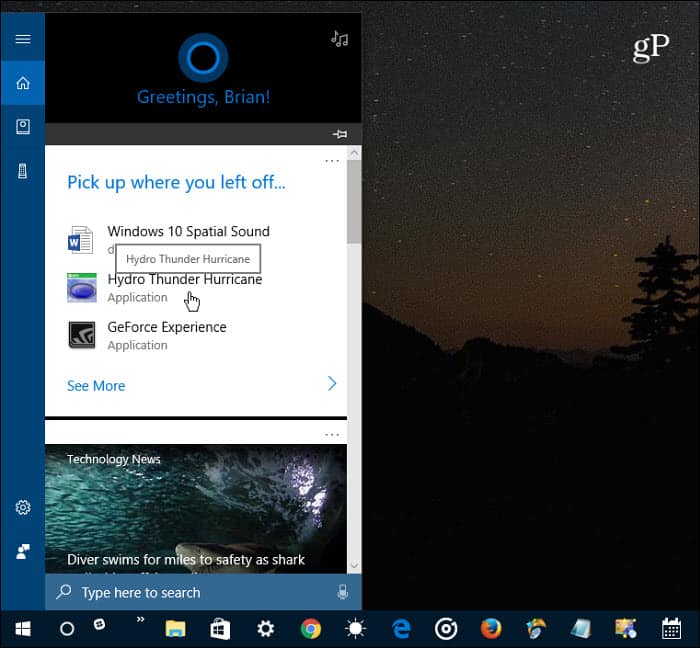
Task: Click the Cortana circle logo
Action: point(203,58)
